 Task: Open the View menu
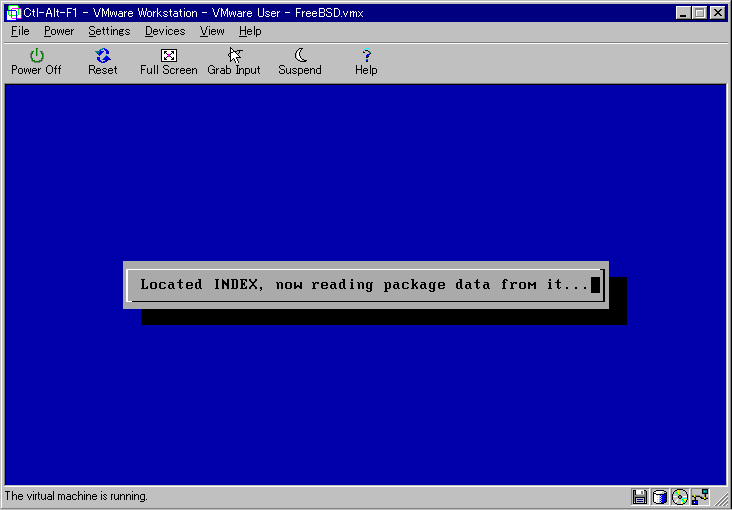212,31
